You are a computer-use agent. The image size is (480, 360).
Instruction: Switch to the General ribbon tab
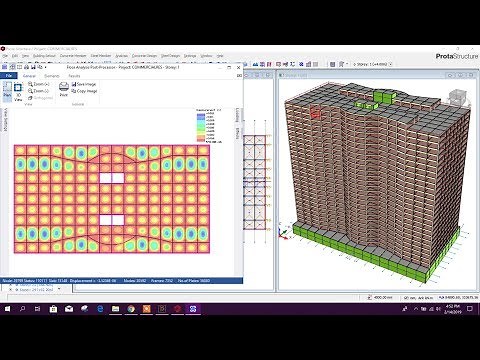pyautogui.click(x=29, y=76)
